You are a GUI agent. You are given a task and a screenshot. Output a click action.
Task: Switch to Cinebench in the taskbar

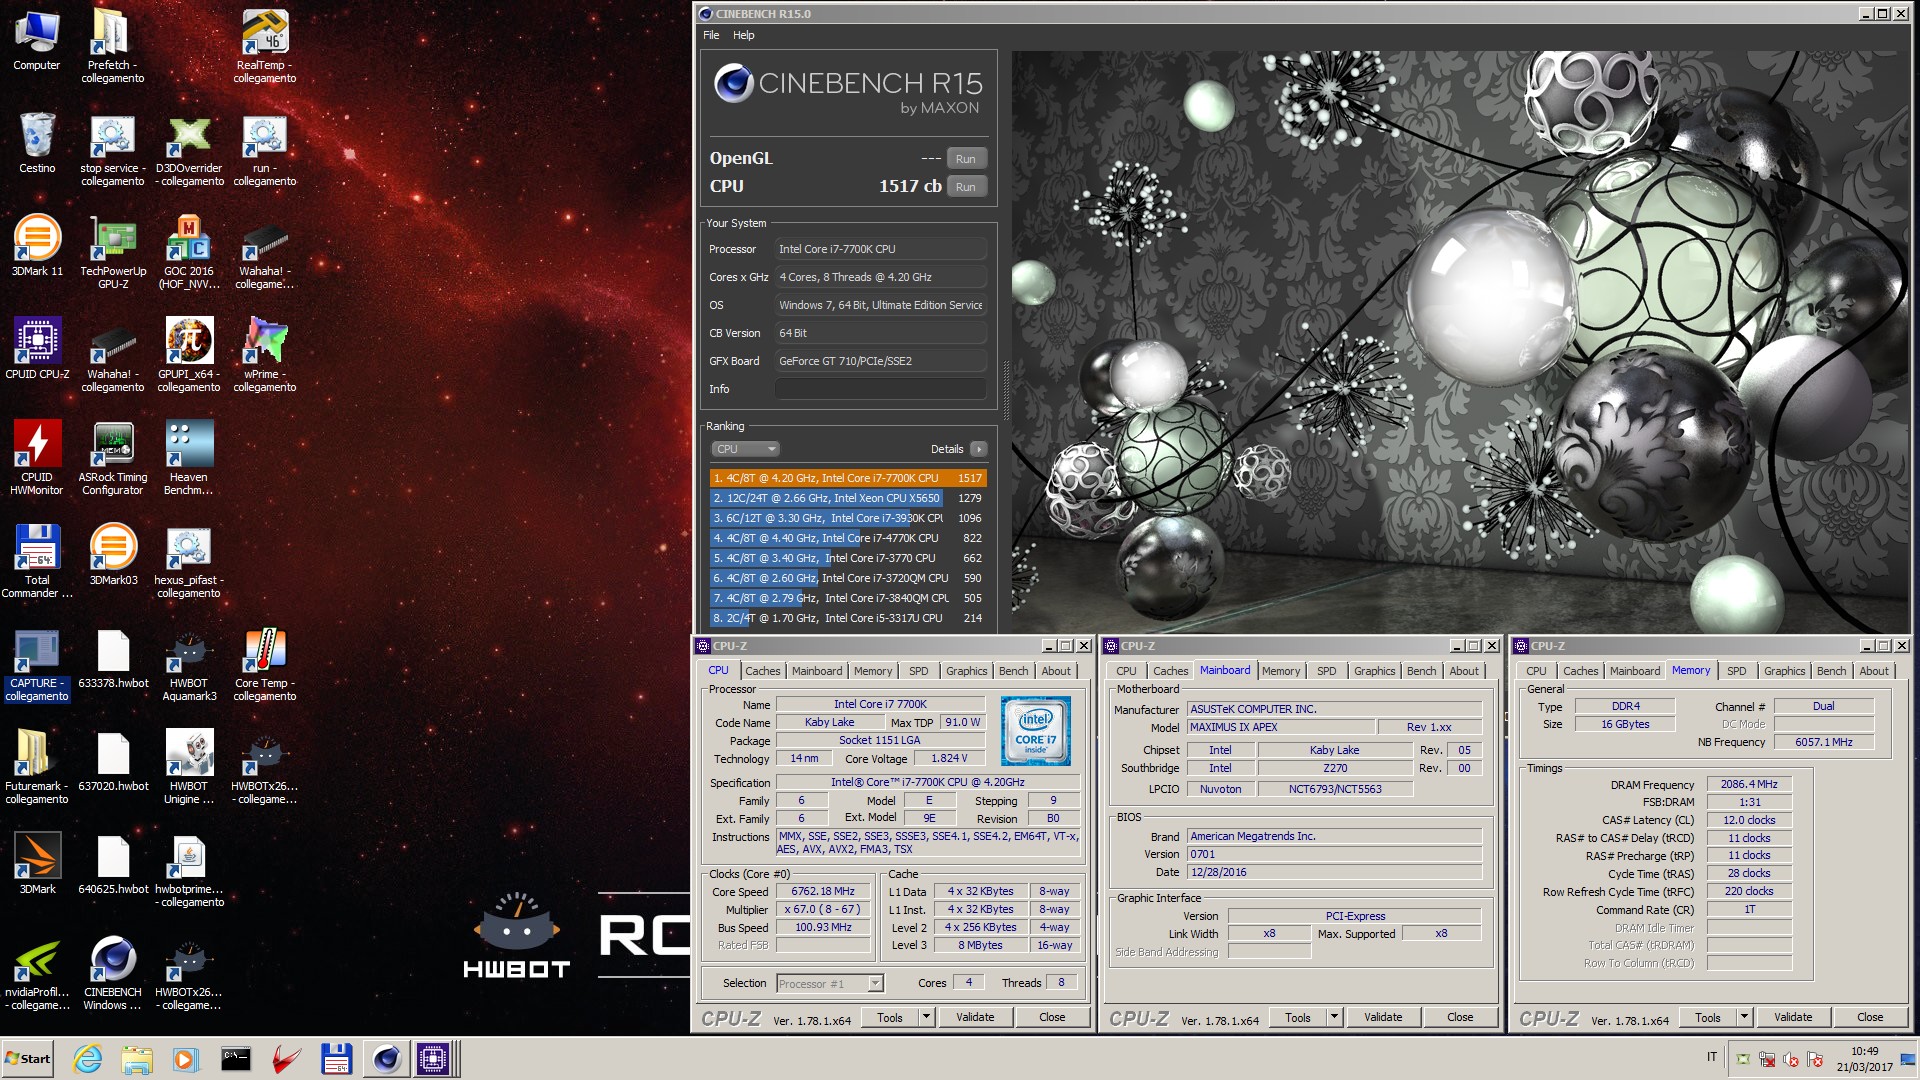coord(386,1058)
